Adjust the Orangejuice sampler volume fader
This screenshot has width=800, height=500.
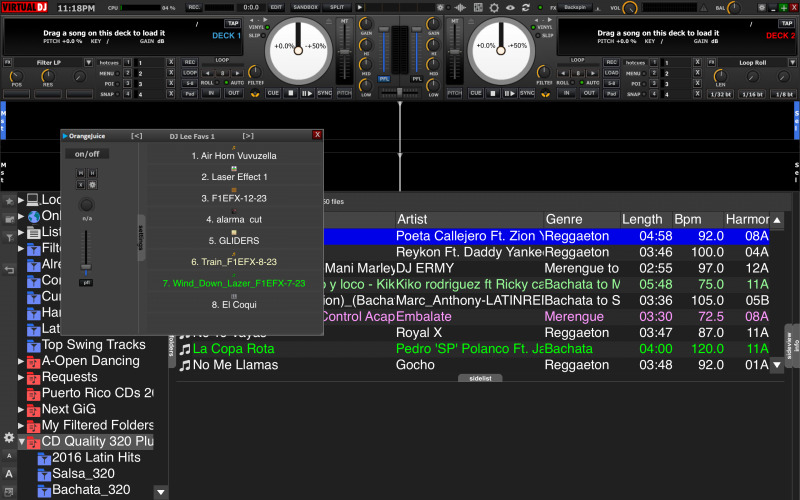click(86, 267)
